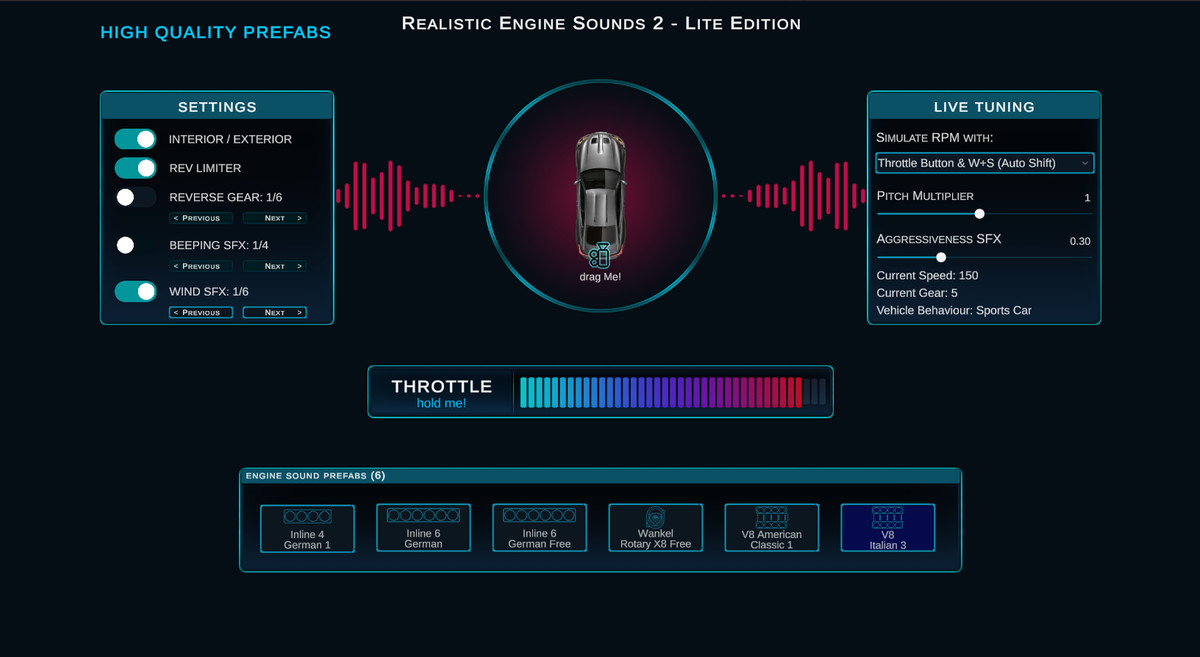Select the Inline 6 German Free prefab

[x=539, y=528]
